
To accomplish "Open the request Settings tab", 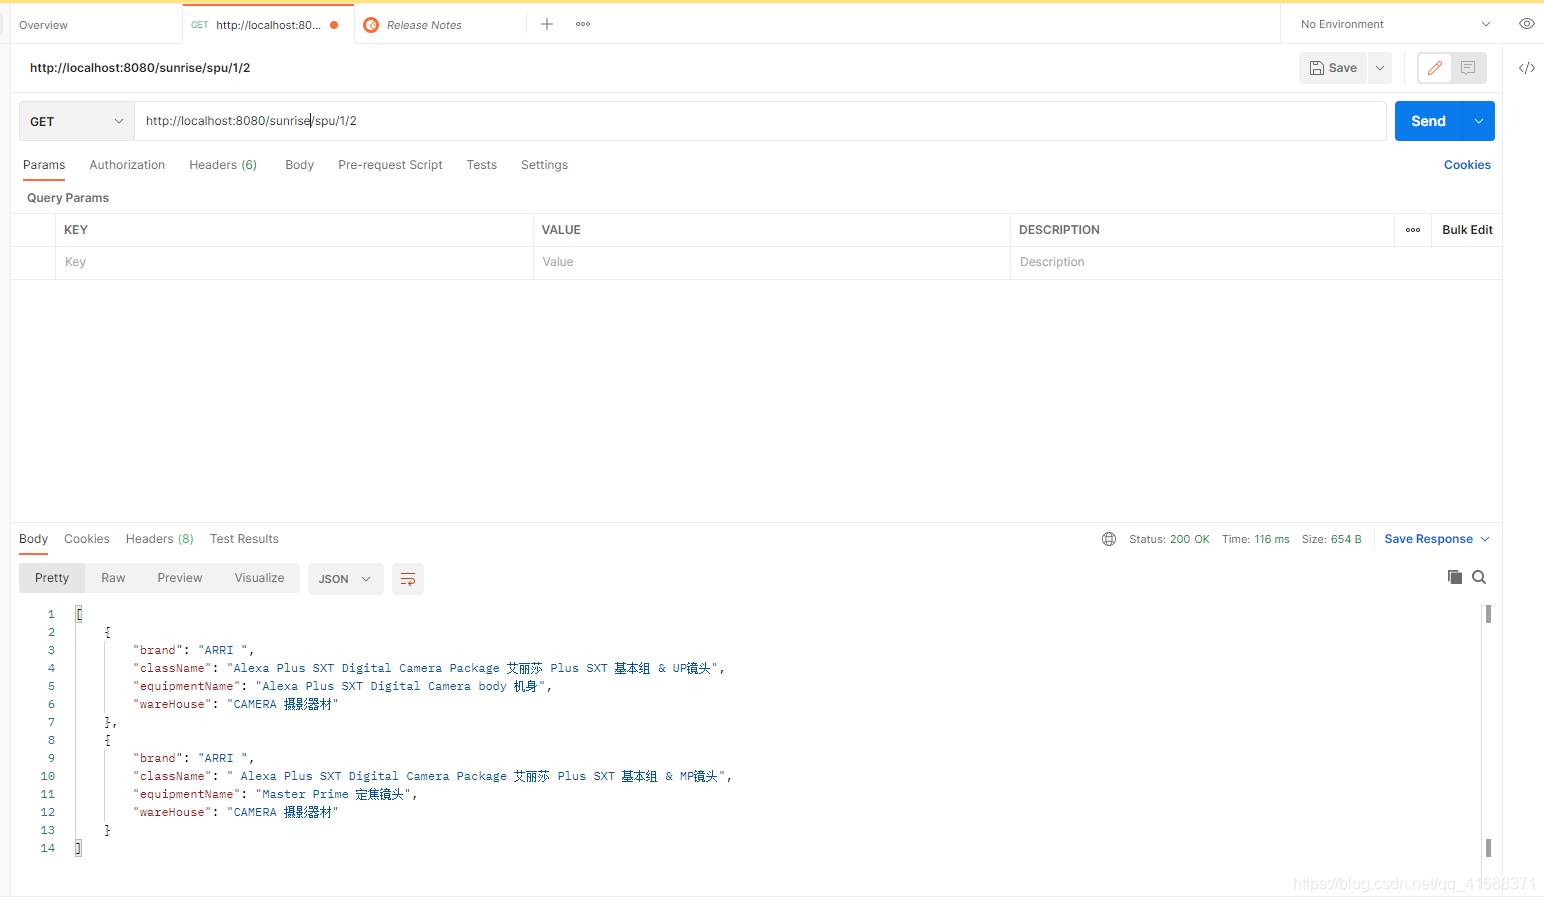I will pos(544,165).
